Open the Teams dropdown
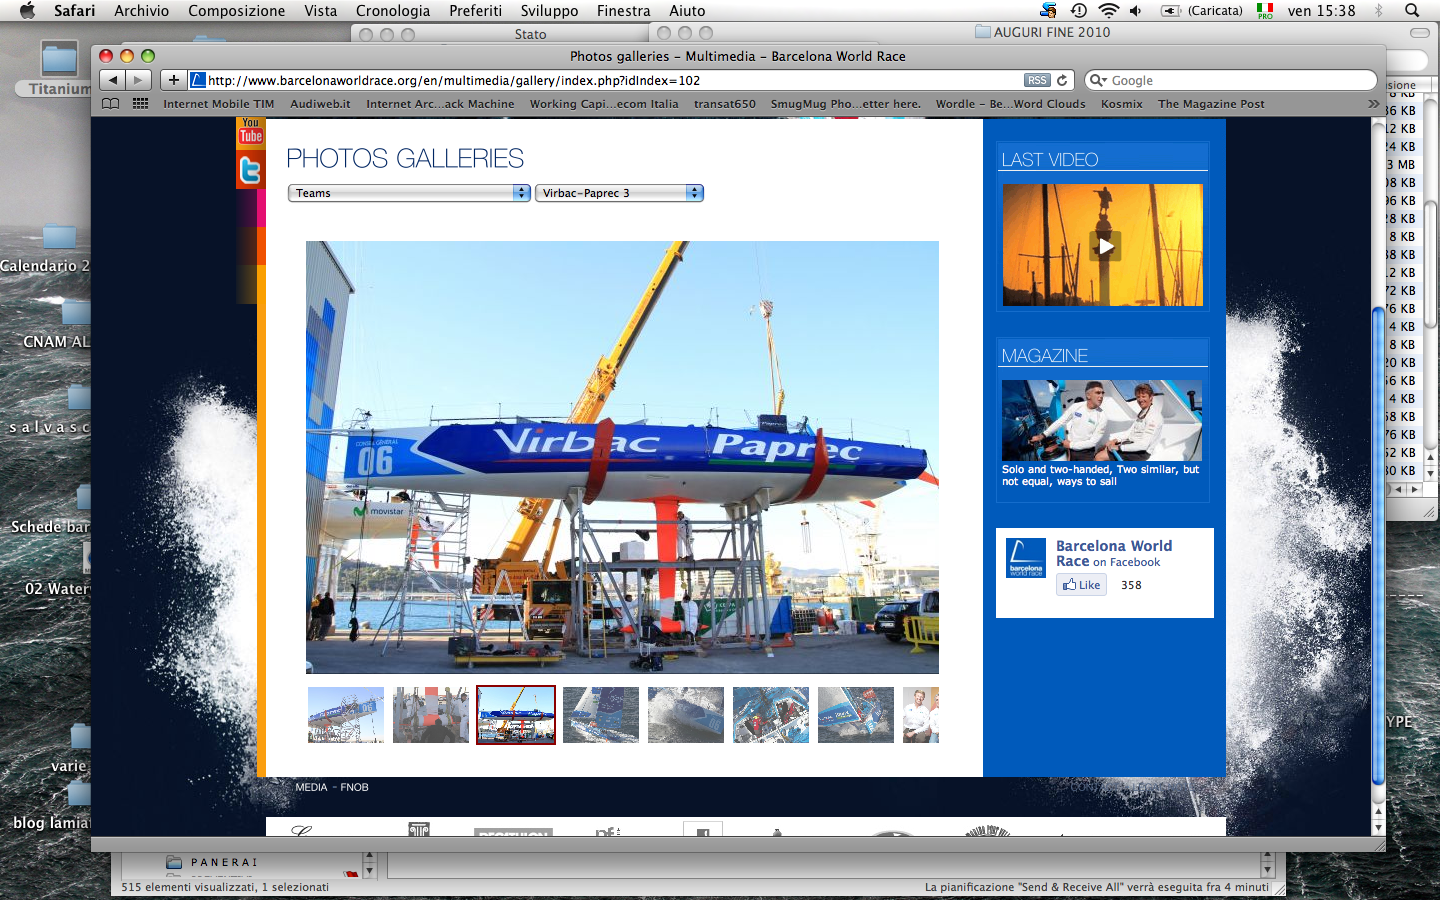The height and width of the screenshot is (900, 1440). pyautogui.click(x=409, y=193)
